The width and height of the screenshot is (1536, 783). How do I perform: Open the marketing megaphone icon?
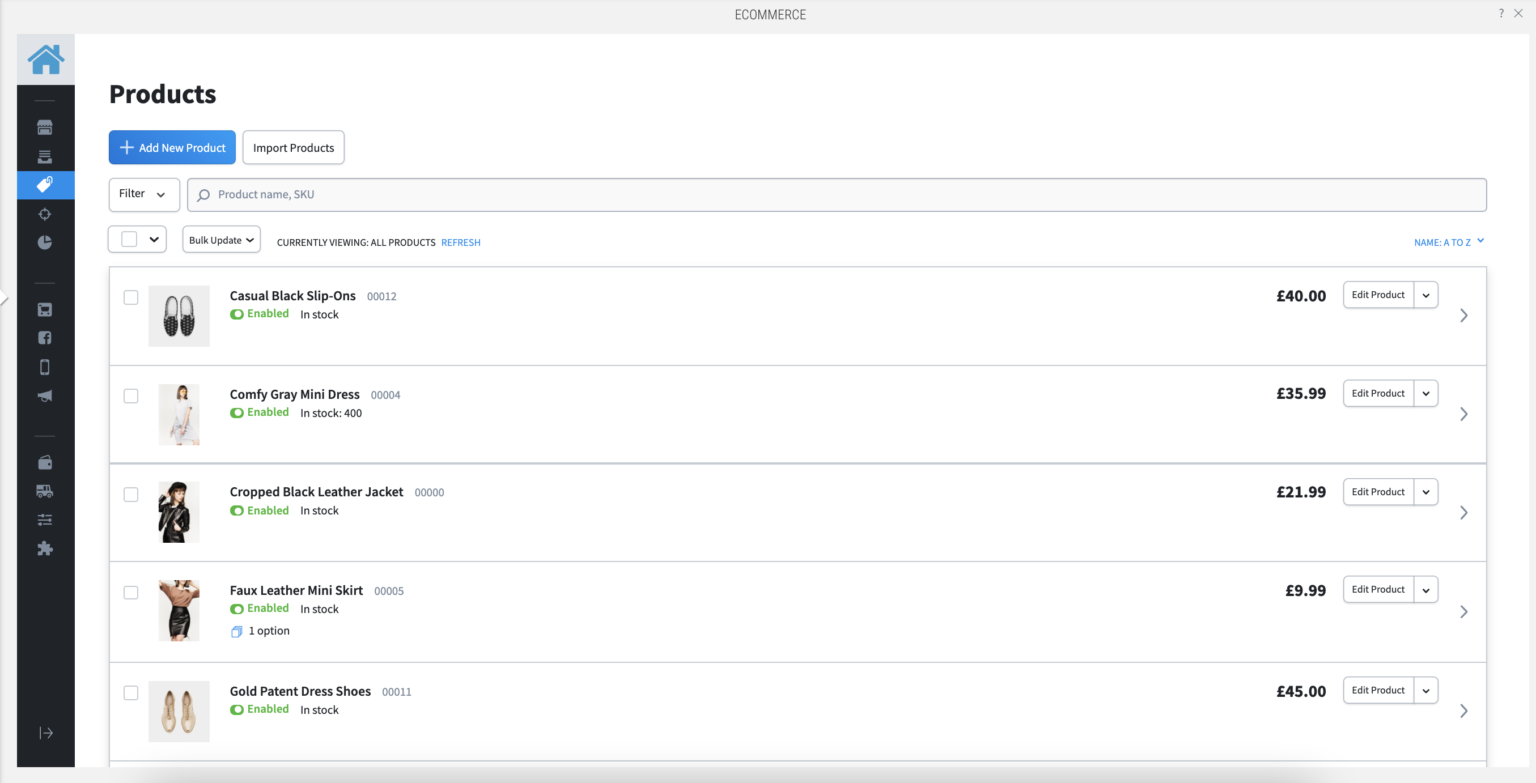pyautogui.click(x=45, y=395)
